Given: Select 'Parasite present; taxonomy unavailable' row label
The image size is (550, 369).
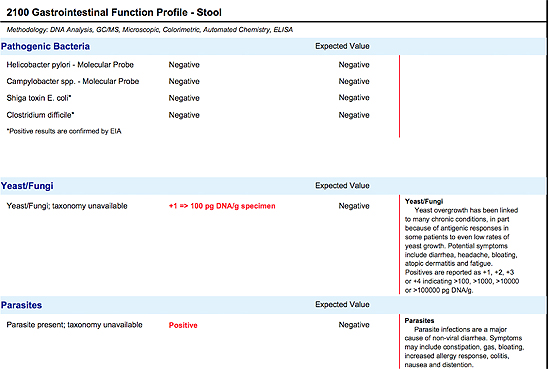Looking at the screenshot, I should (x=74, y=325).
